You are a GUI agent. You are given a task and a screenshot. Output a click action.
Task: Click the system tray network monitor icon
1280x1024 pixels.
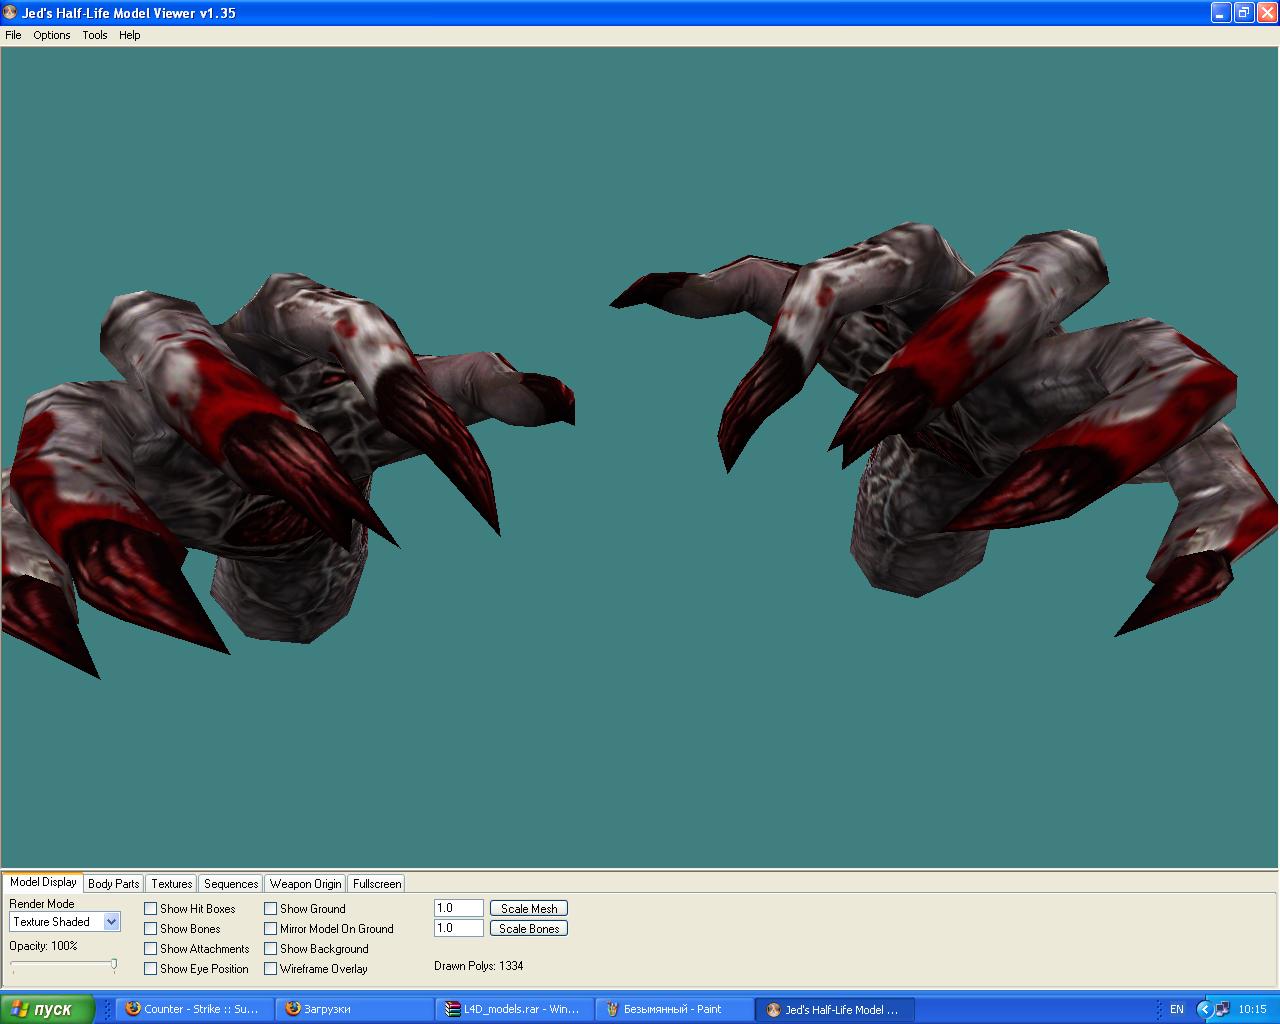(x=1223, y=1010)
